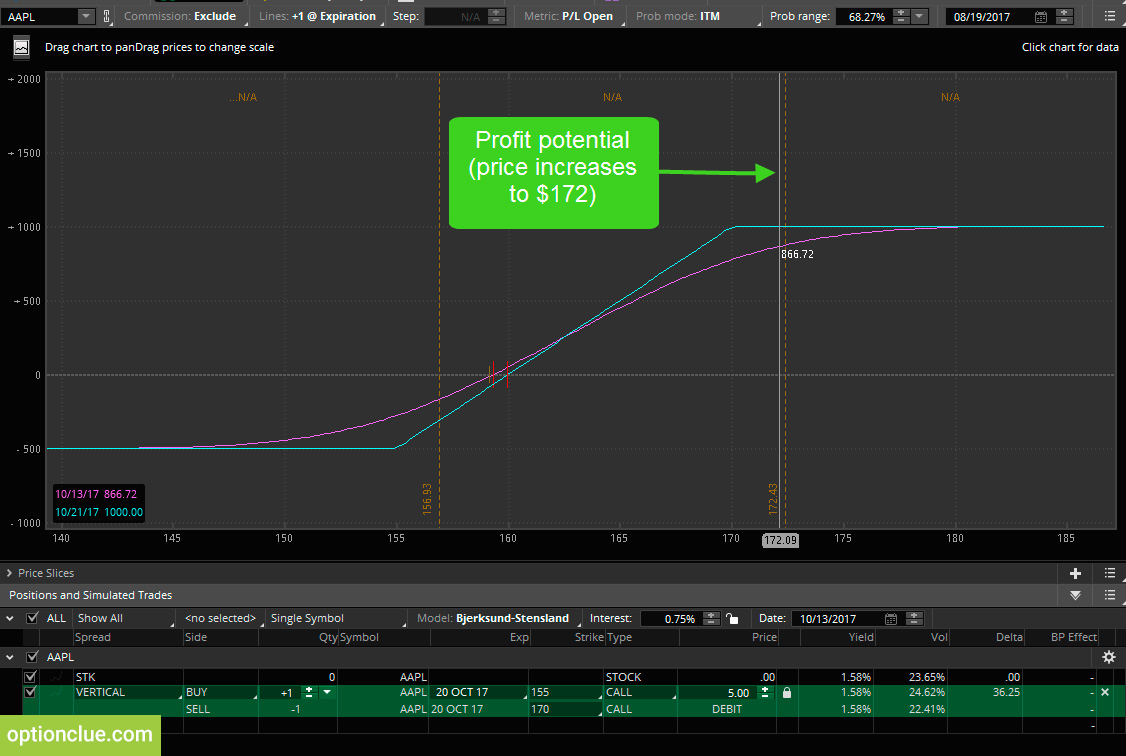Open the calendar for the 10/13/2017 date
Viewport: 1126px width, 756px height.
[x=891, y=618]
